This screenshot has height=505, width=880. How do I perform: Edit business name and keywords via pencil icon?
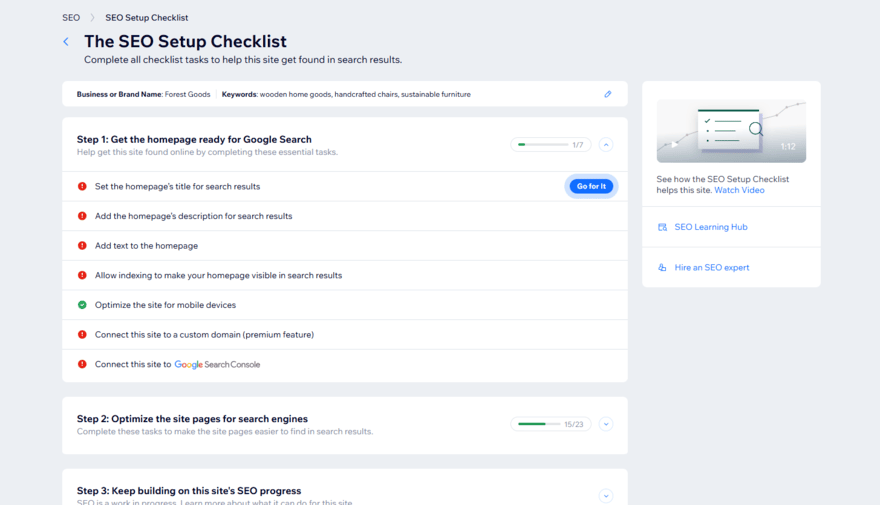point(608,94)
